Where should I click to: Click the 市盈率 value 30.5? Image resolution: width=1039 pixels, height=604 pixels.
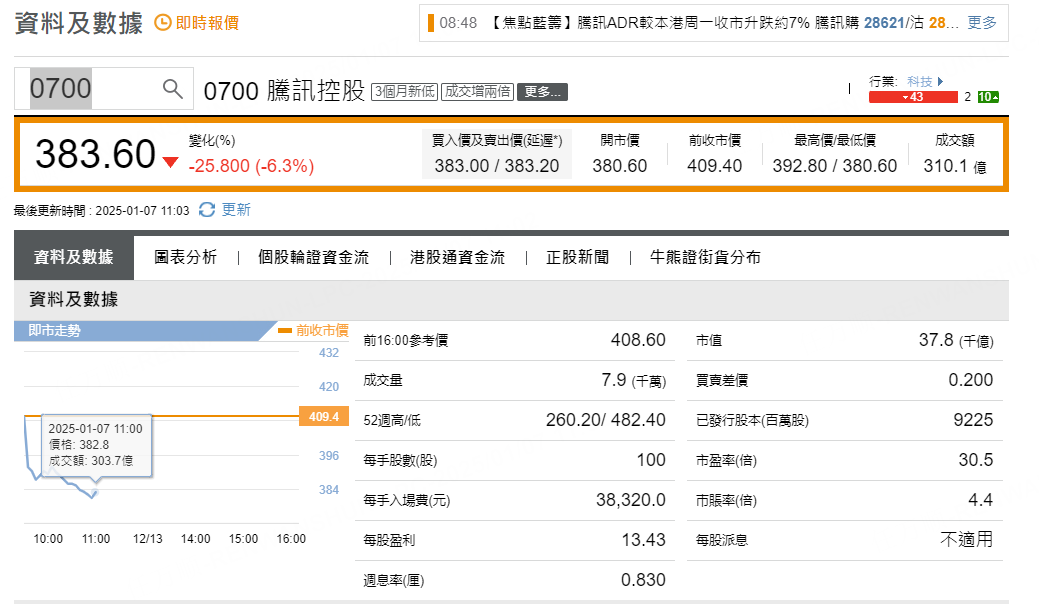click(975, 460)
